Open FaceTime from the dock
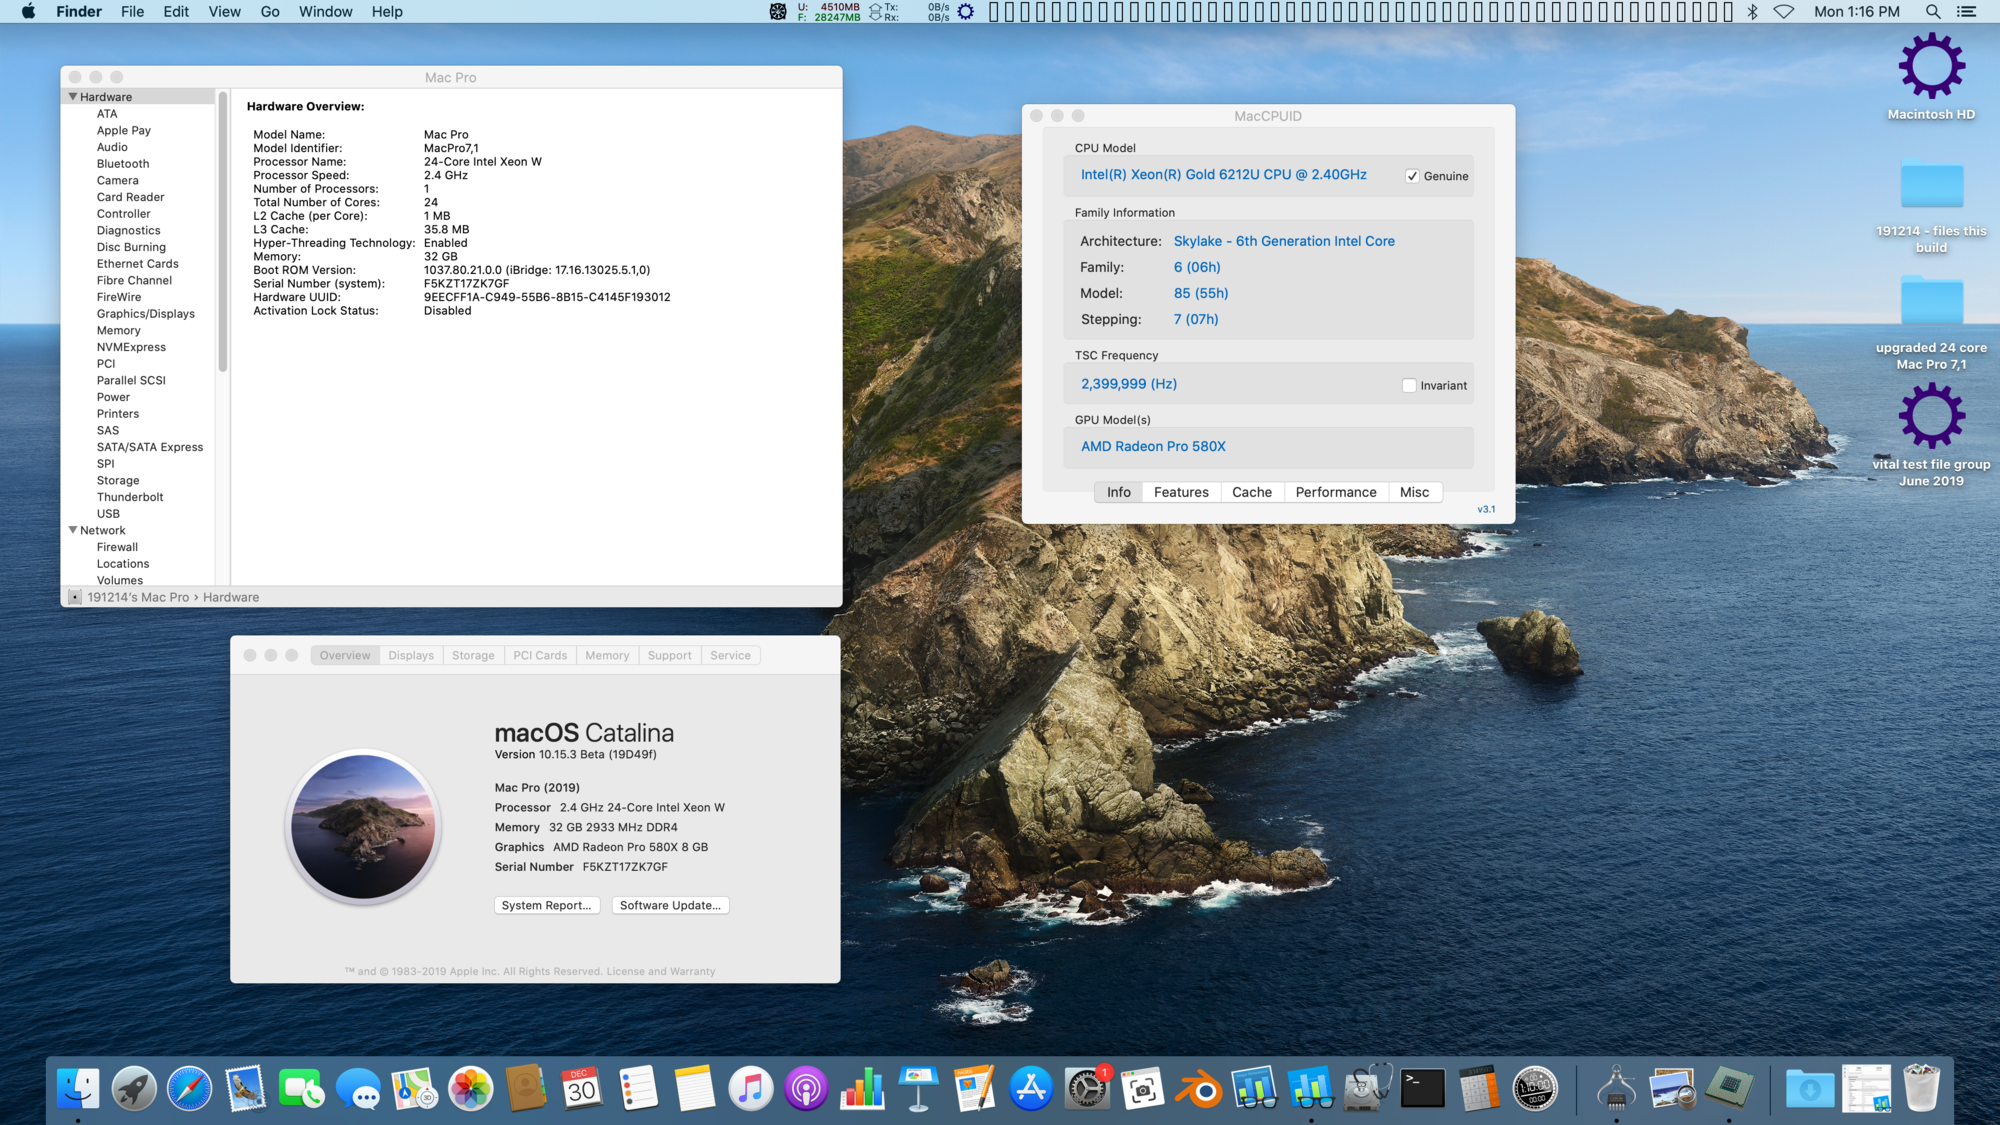This screenshot has height=1125, width=2000. click(302, 1089)
